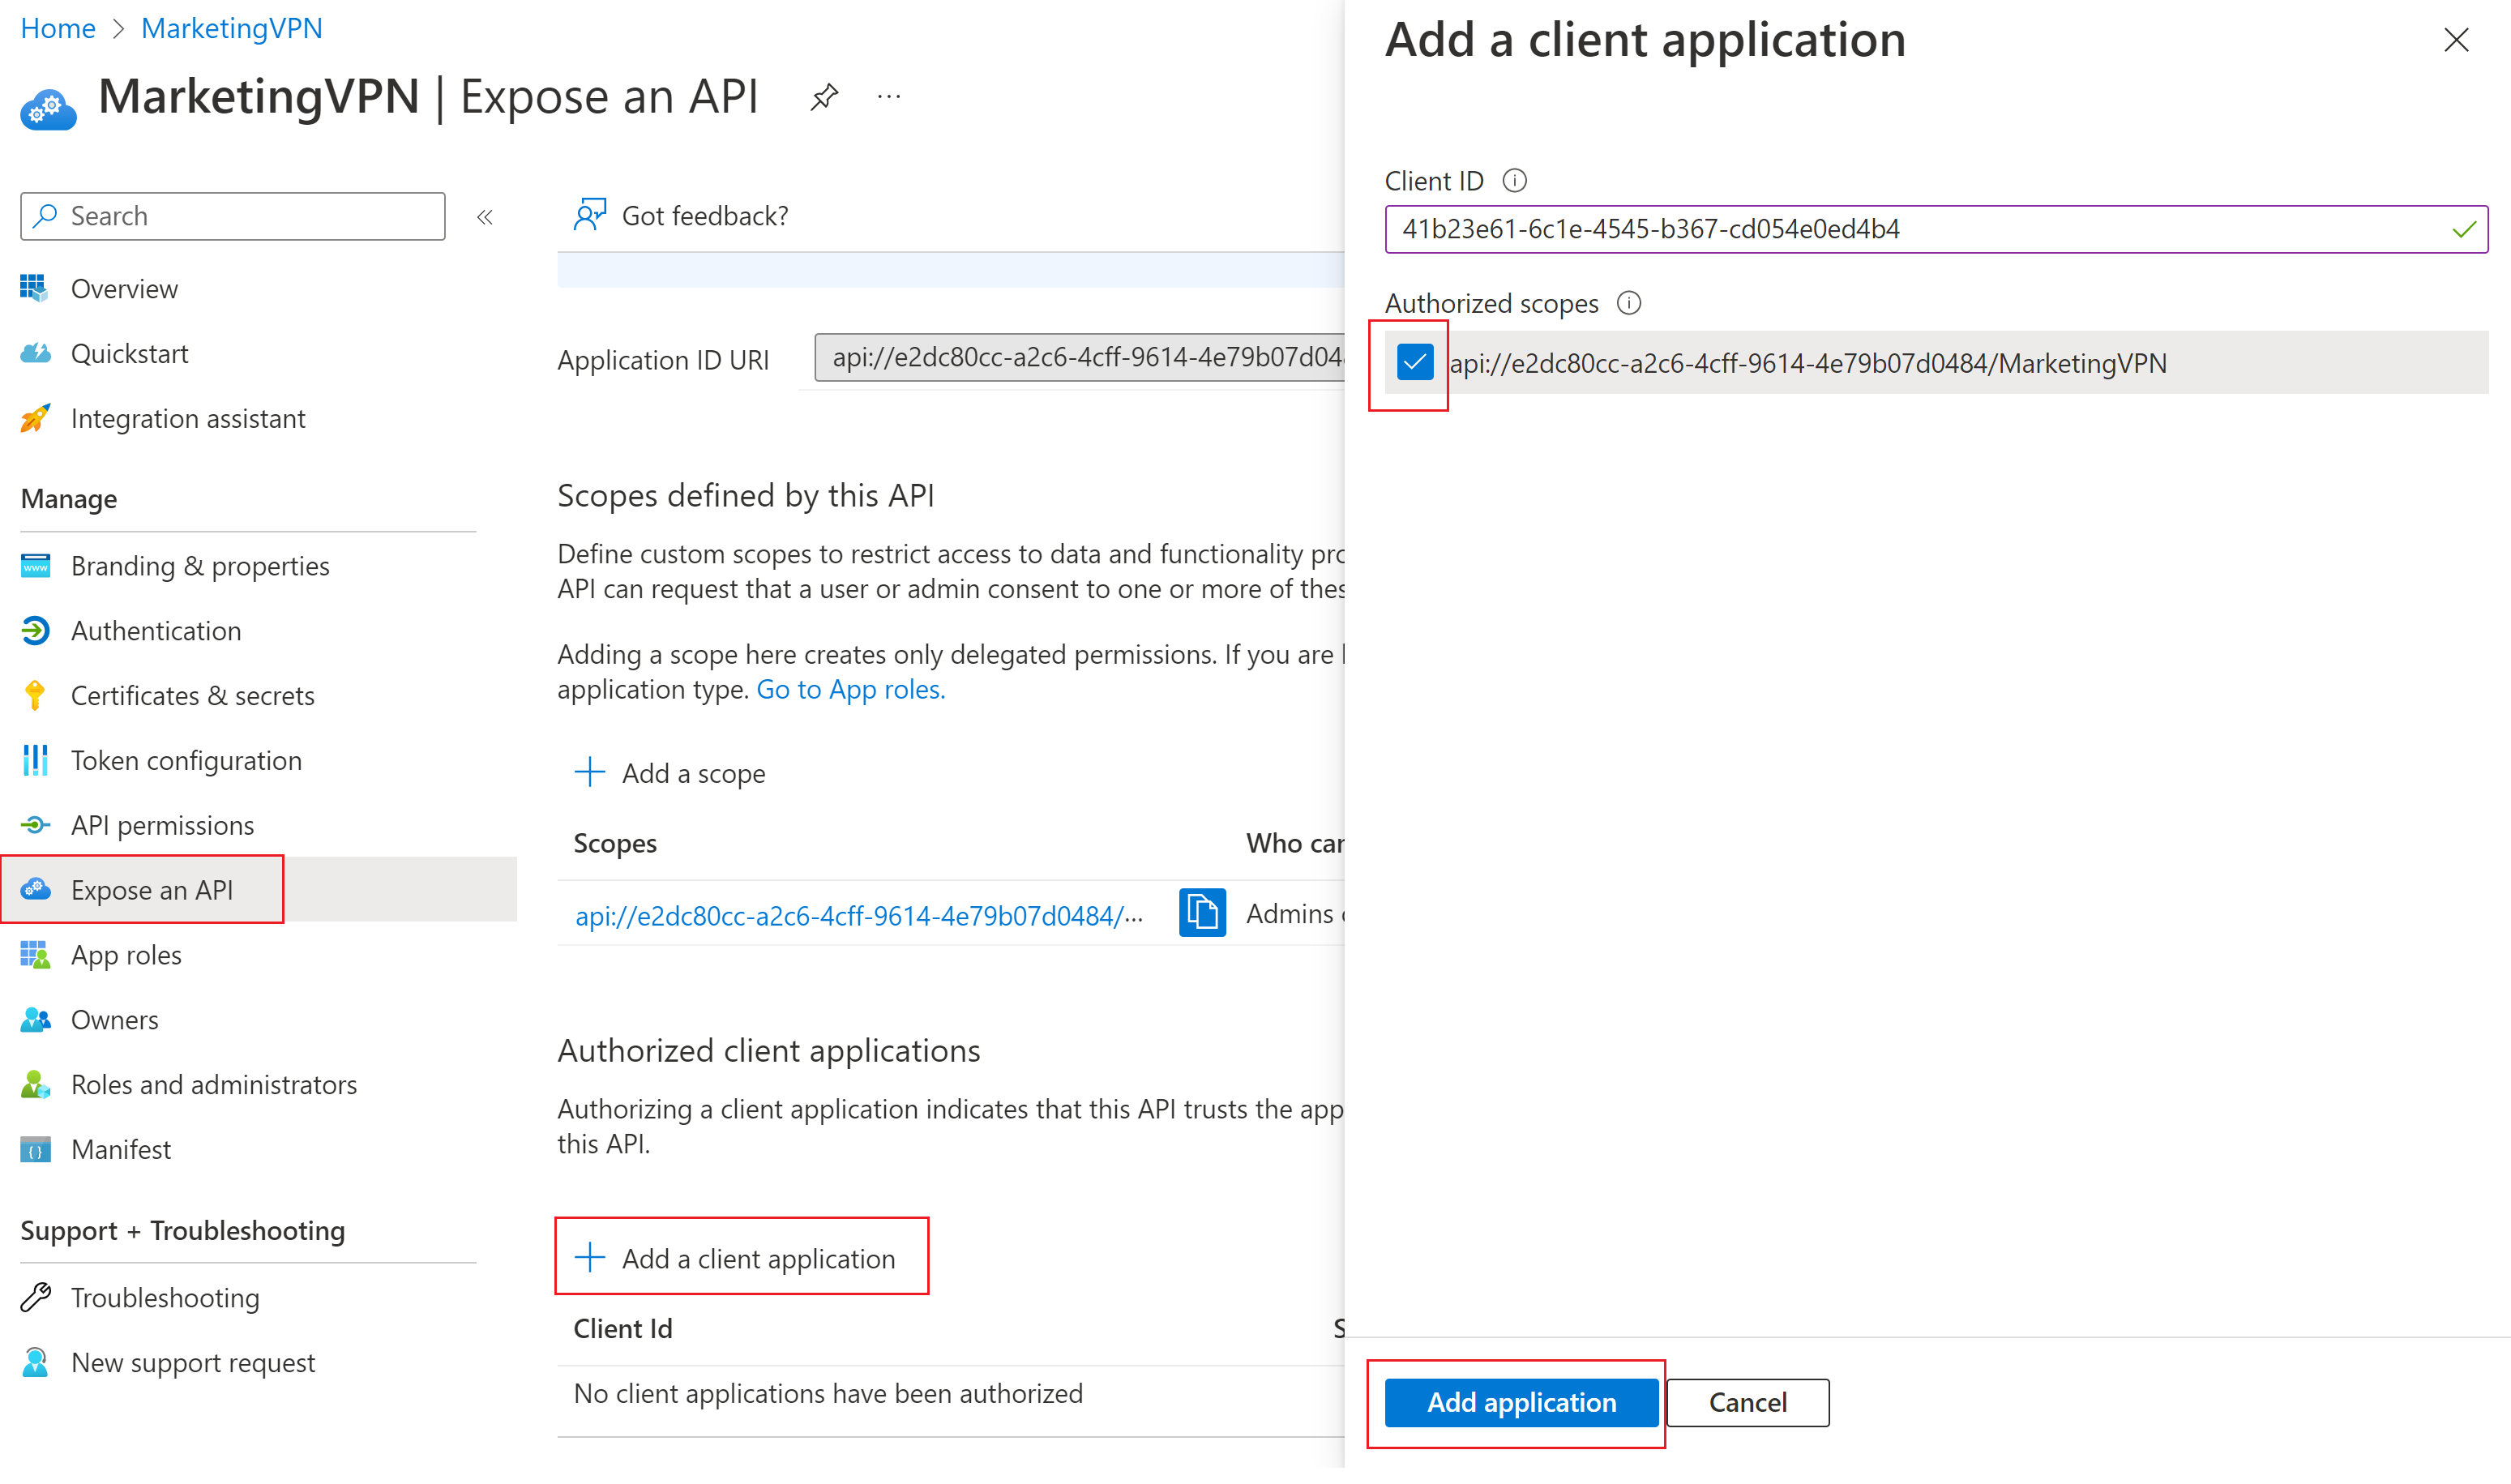Image resolution: width=2511 pixels, height=1484 pixels.
Task: Click the New support request icon
Action: click(35, 1363)
